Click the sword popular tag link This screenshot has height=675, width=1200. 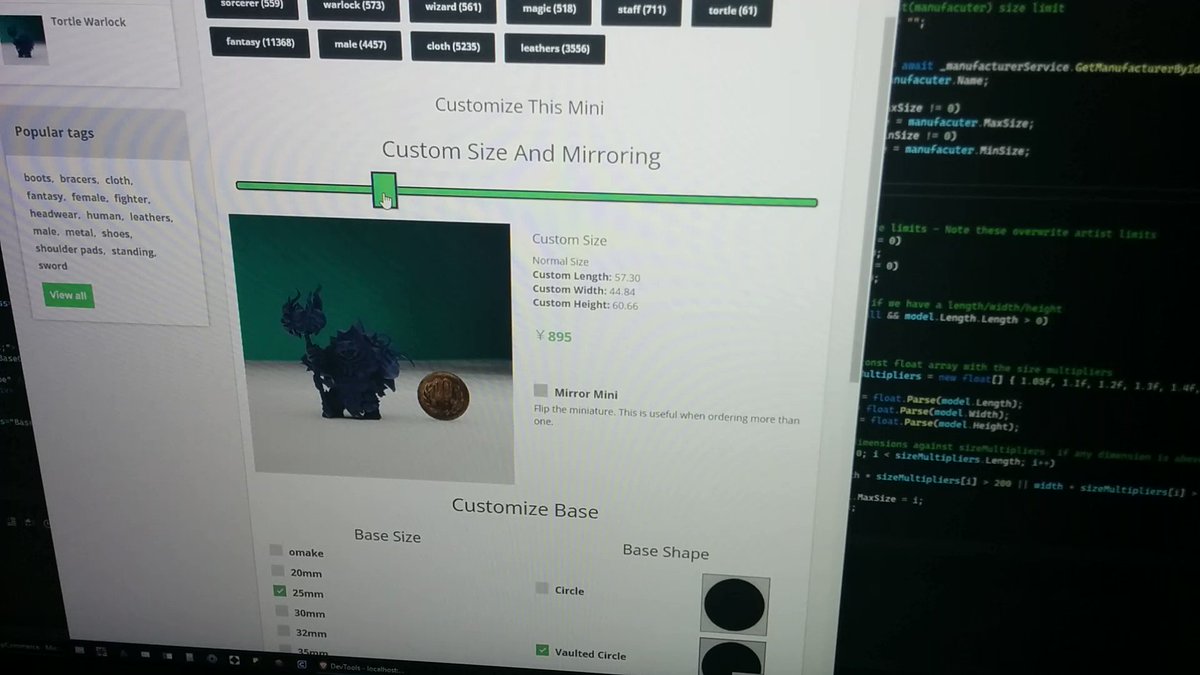(53, 266)
